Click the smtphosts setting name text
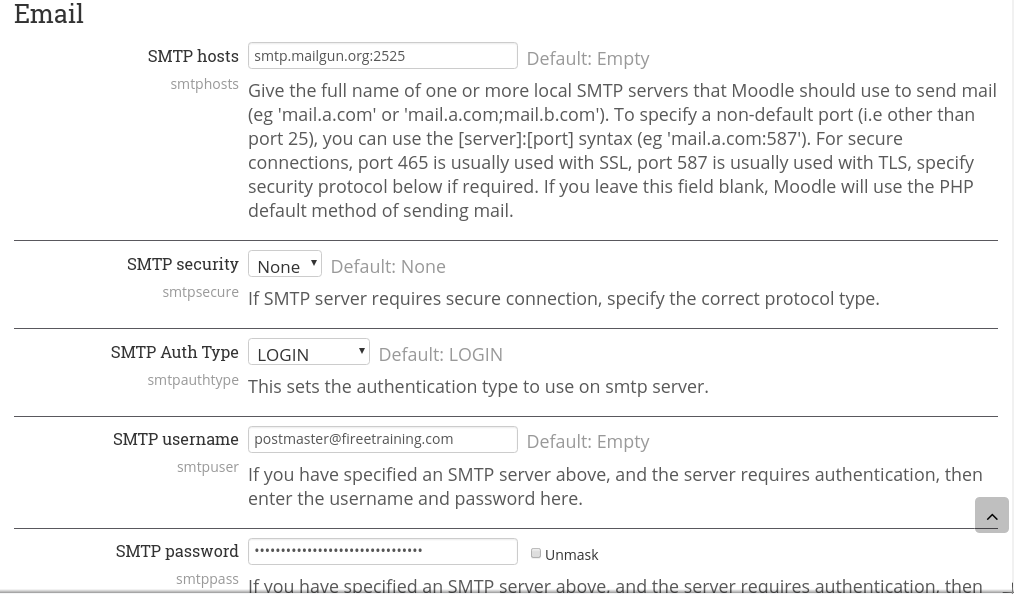Screen dimensions: 1014x594 pyautogui.click(x=204, y=84)
